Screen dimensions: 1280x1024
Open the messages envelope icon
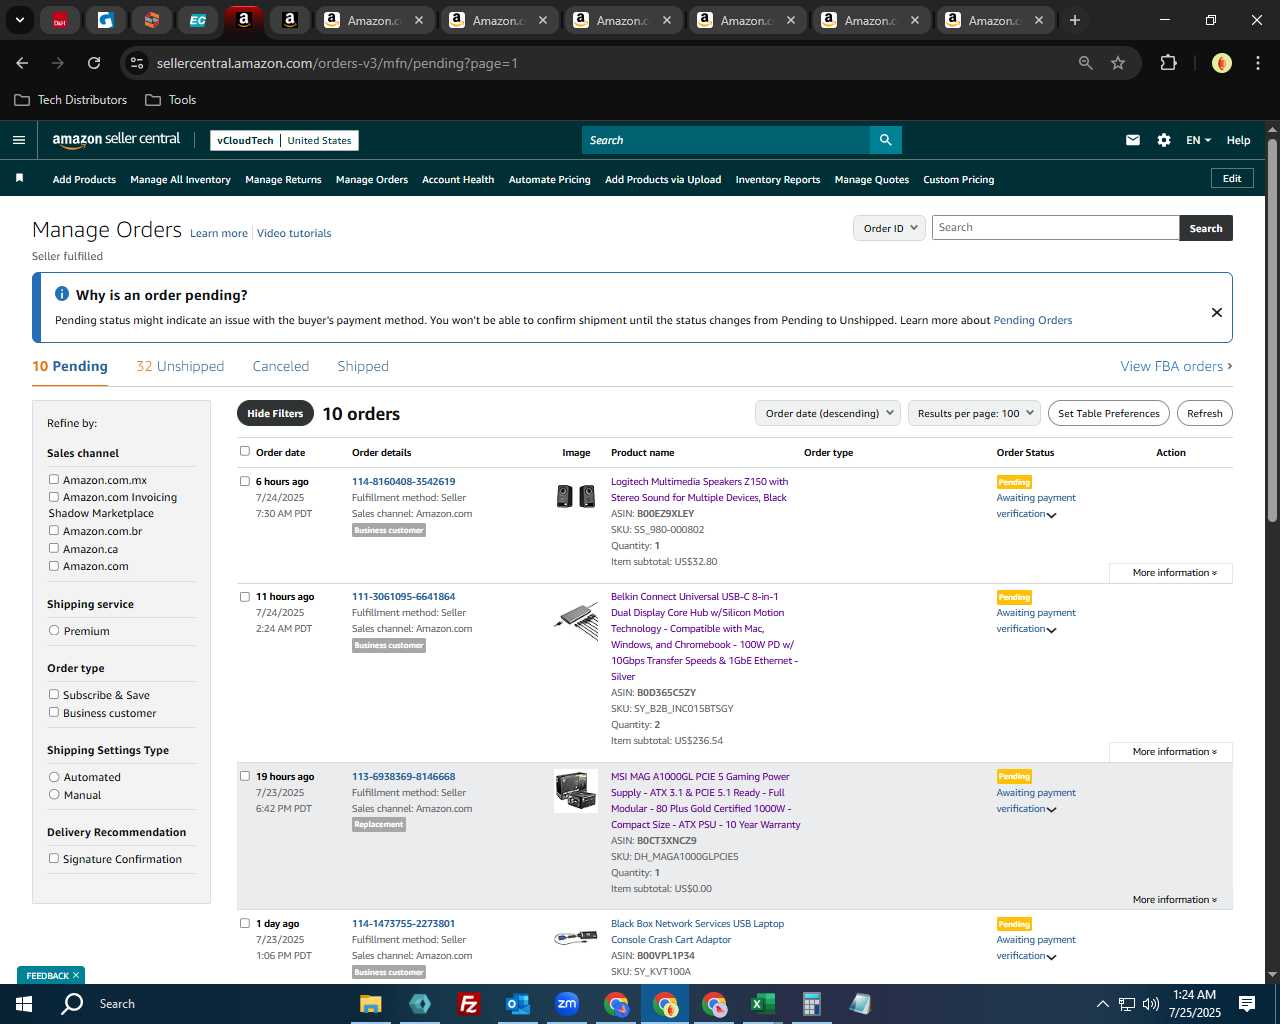point(1133,140)
